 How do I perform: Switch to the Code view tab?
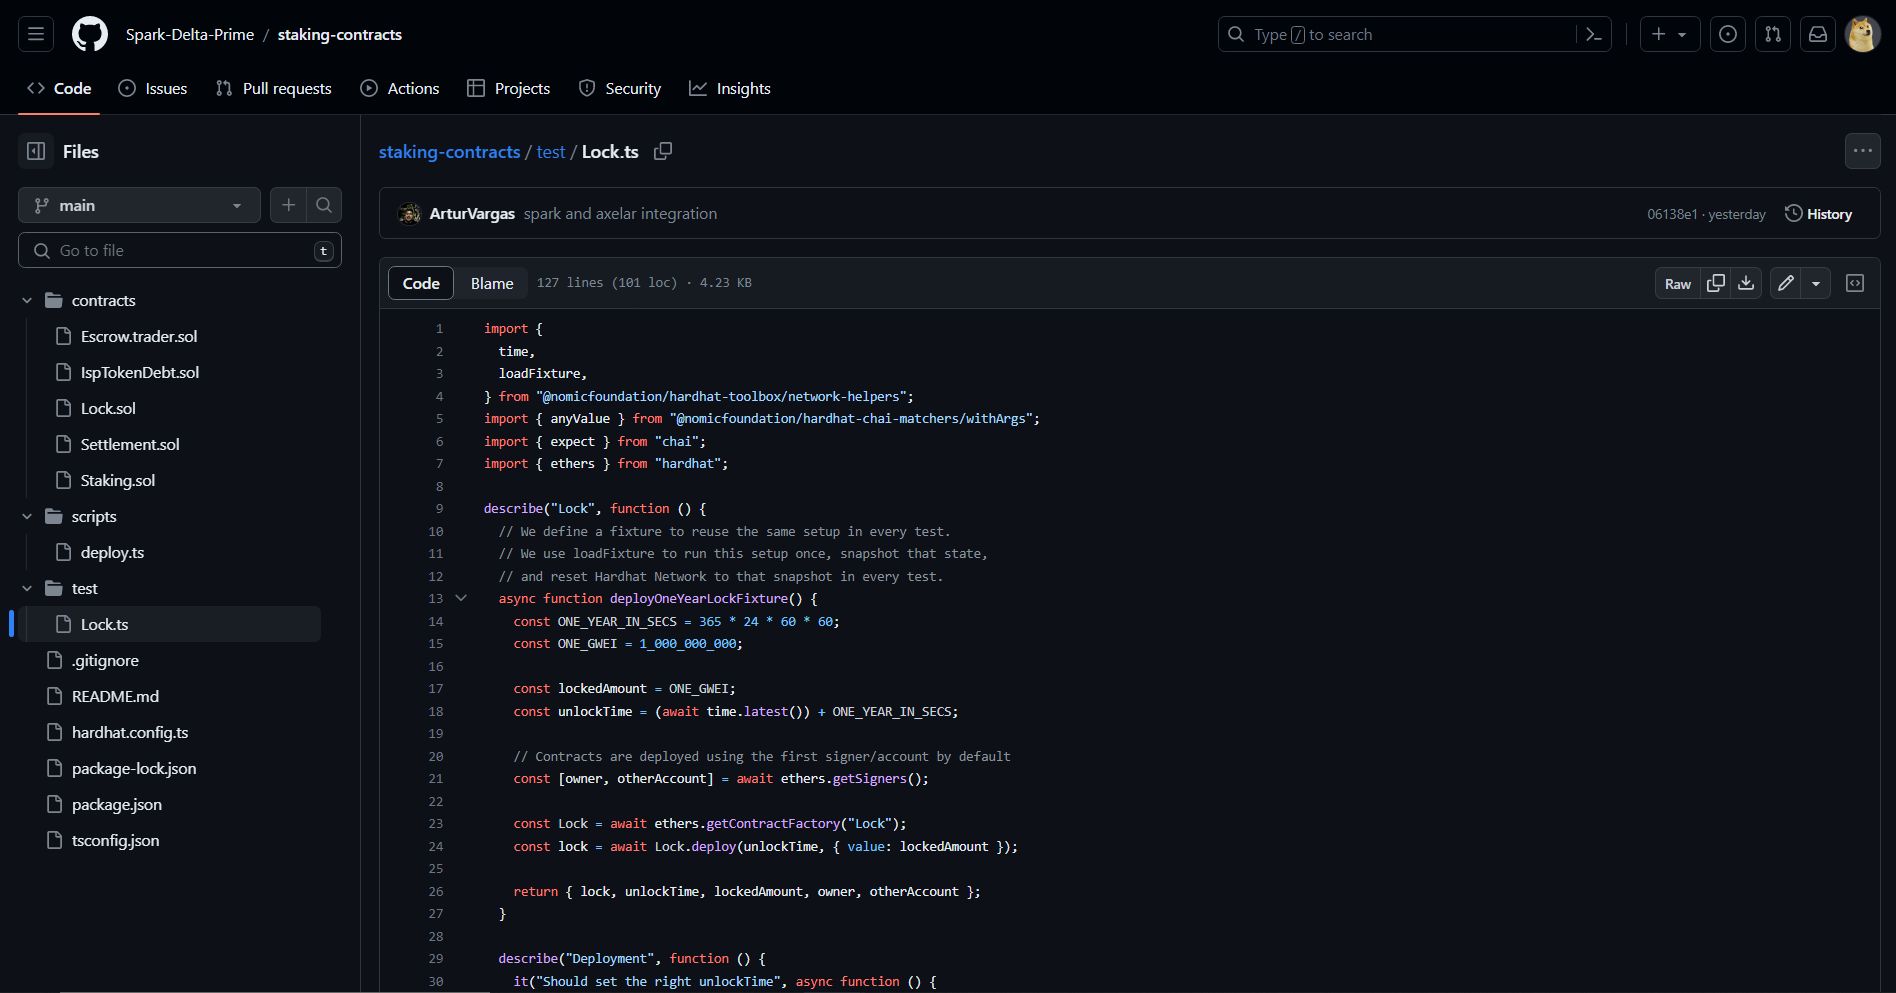pos(421,283)
